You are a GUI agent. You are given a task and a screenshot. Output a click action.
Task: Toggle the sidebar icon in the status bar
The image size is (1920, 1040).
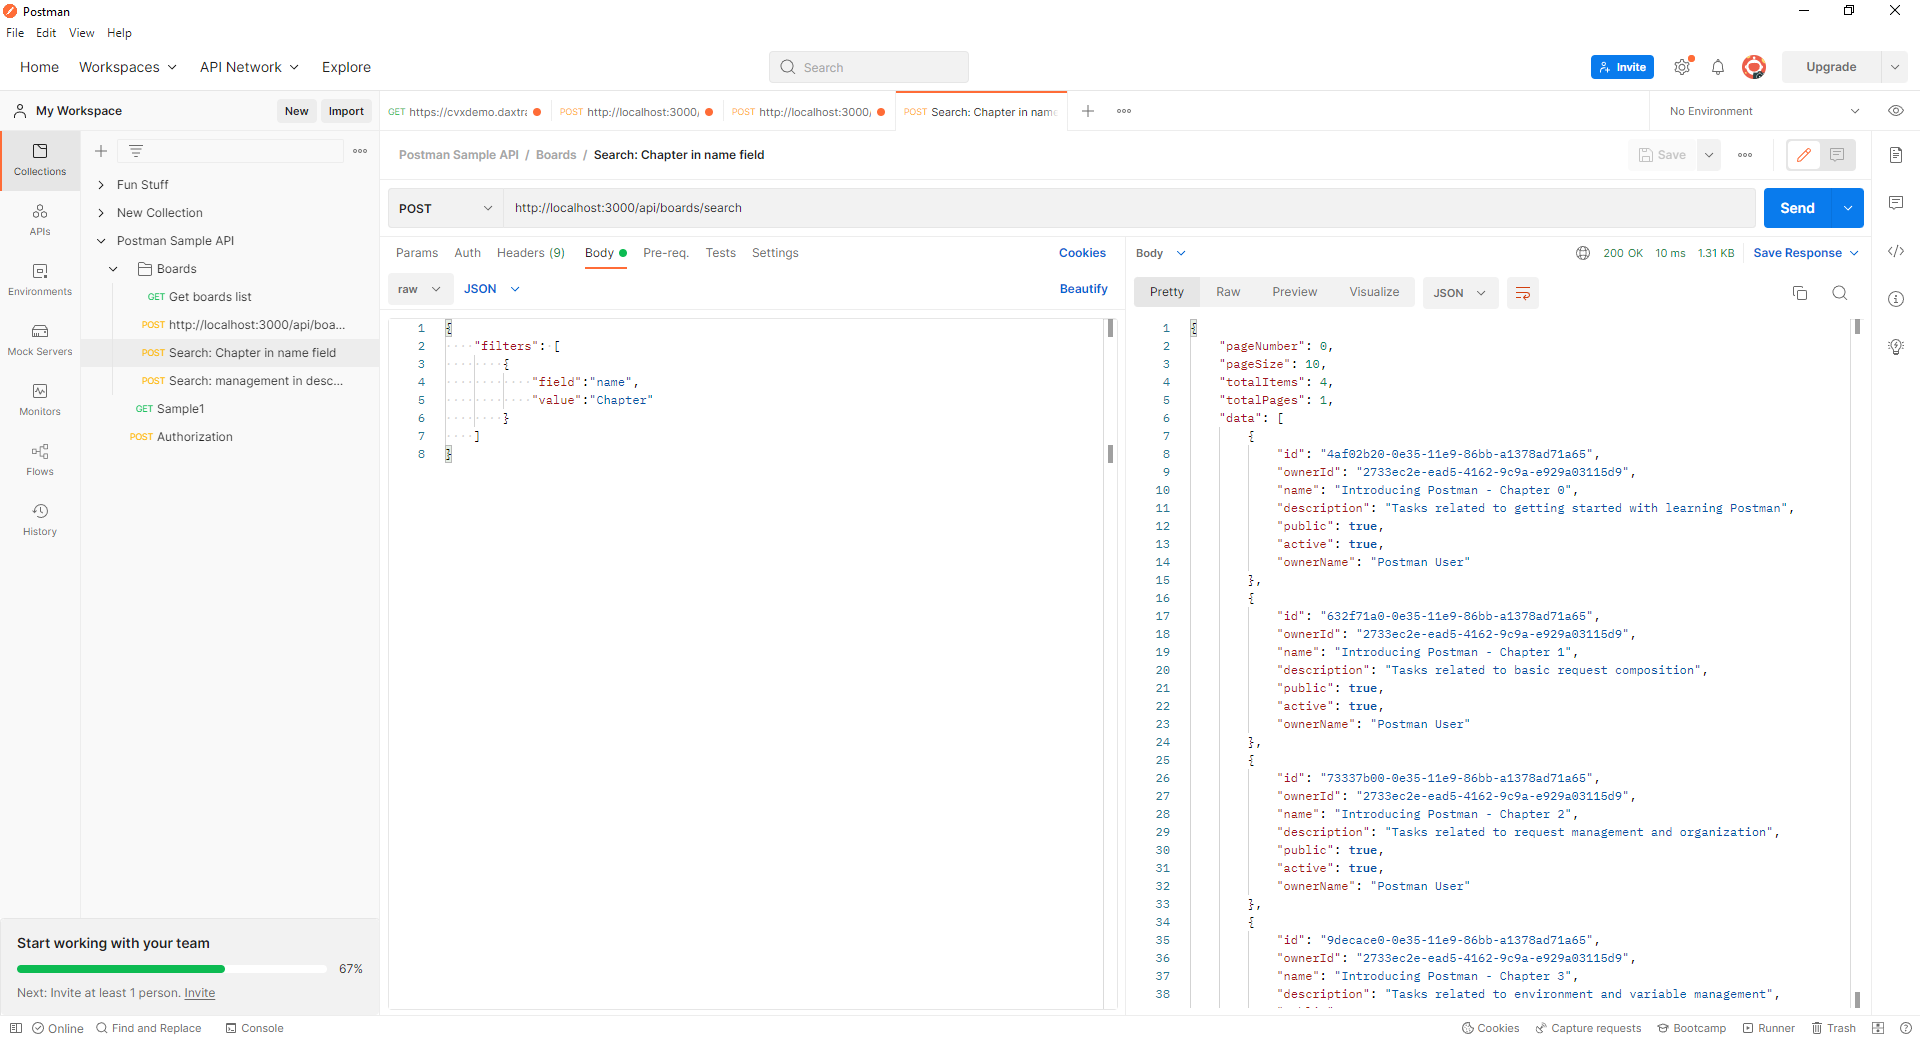click(16, 1028)
